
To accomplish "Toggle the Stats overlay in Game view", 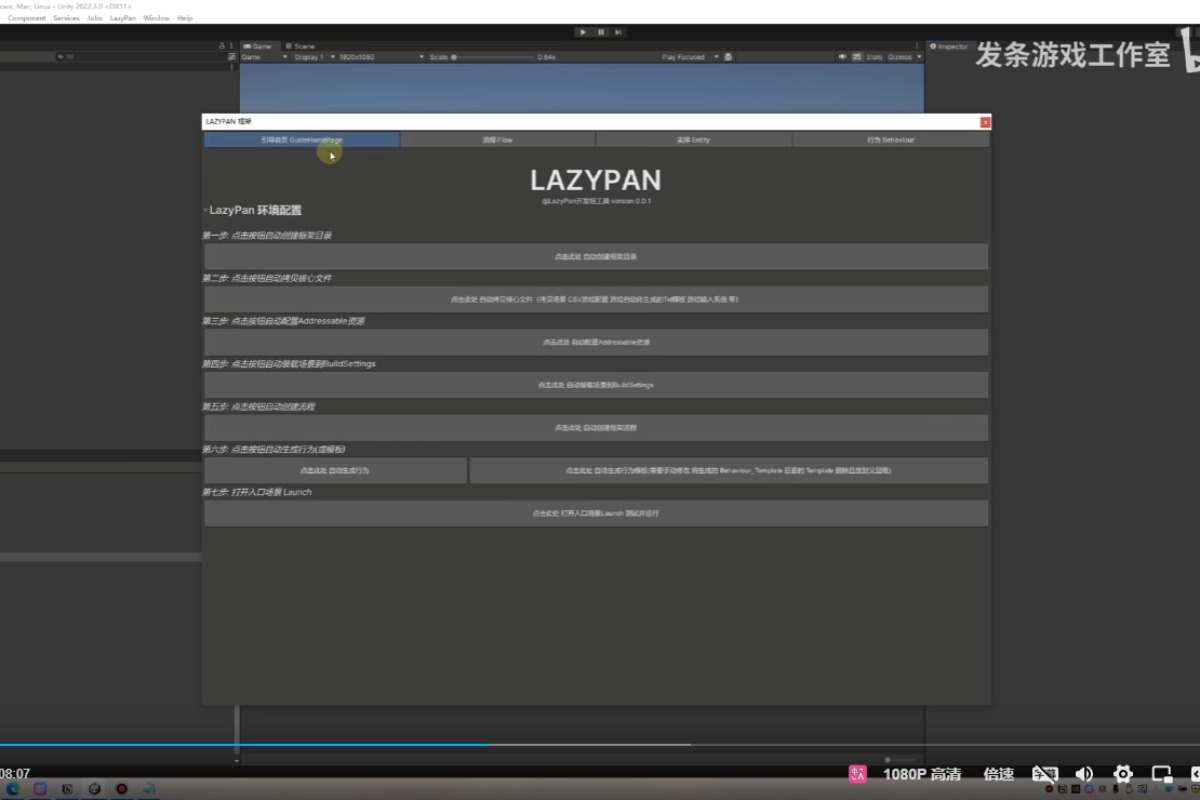I will [874, 57].
